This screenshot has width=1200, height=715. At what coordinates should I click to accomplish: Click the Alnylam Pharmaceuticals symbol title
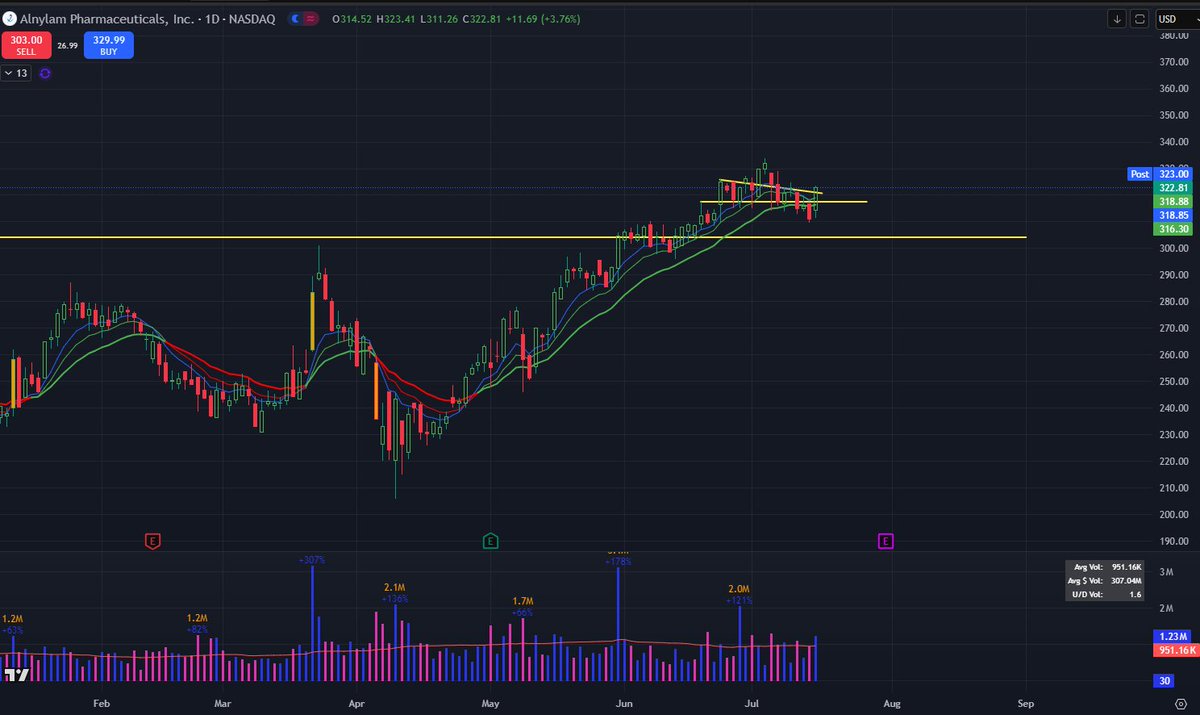coord(148,18)
